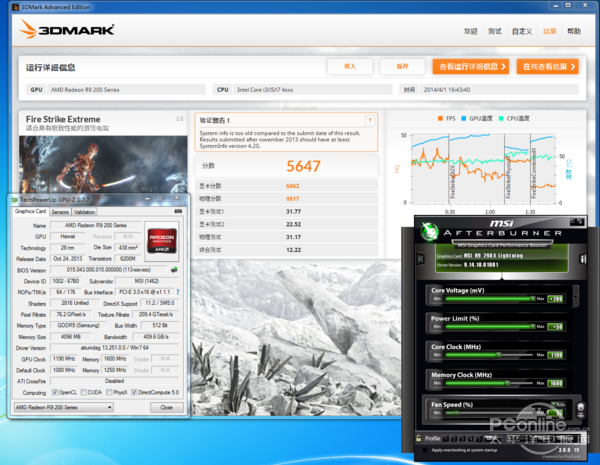Click the Save profile button in Afterburner
Image resolution: width=600 pixels, height=465 pixels.
pyautogui.click(x=493, y=438)
